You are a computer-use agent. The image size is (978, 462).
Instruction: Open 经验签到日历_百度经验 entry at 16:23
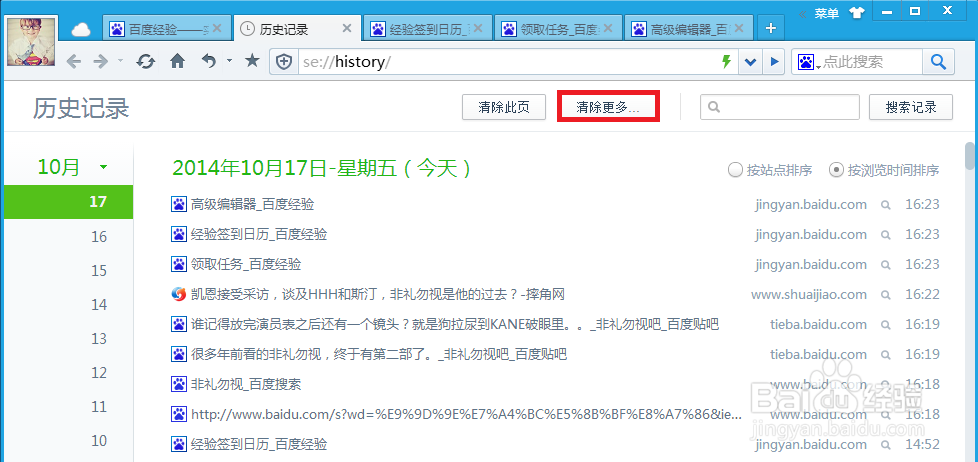pyautogui.click(x=259, y=234)
